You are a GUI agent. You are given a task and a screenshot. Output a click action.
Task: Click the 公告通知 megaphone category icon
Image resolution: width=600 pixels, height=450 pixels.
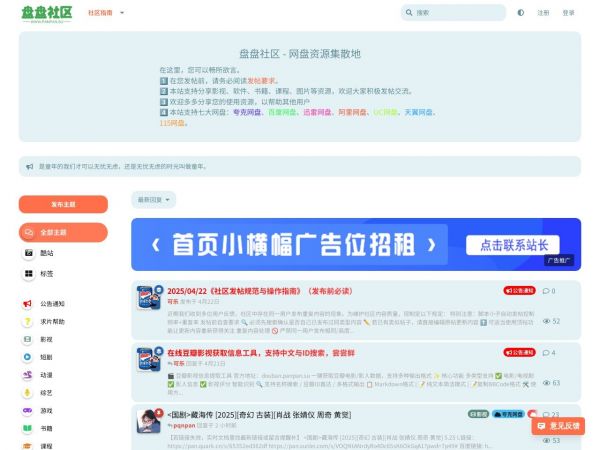[28, 304]
